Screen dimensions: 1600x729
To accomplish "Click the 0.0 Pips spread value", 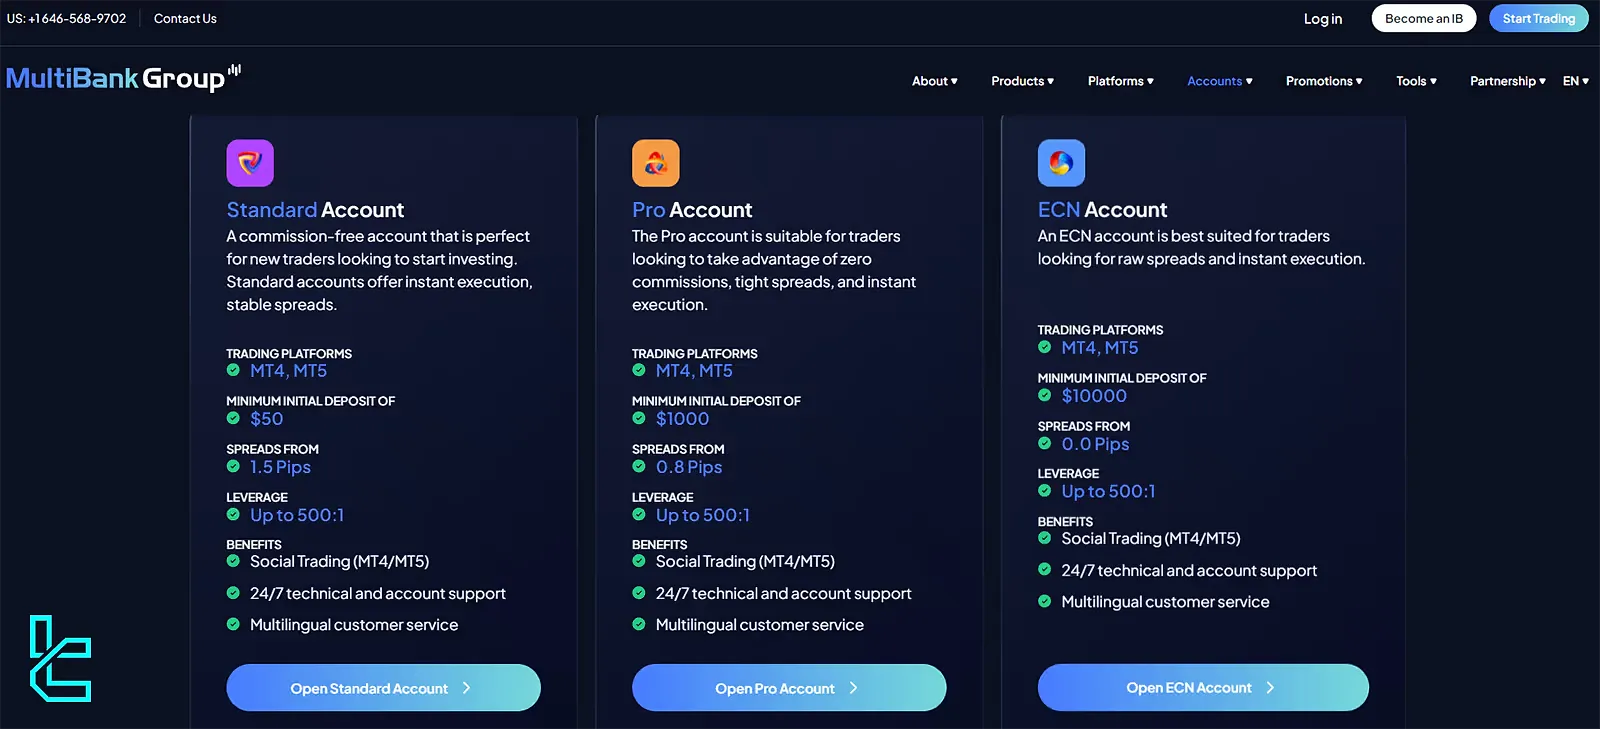I will [x=1095, y=444].
